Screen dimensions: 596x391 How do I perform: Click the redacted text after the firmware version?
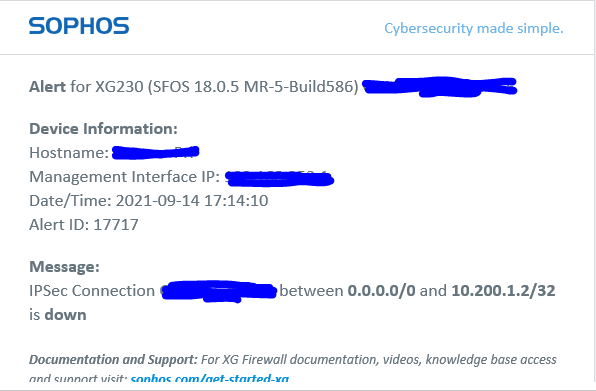pyautogui.click(x=439, y=87)
